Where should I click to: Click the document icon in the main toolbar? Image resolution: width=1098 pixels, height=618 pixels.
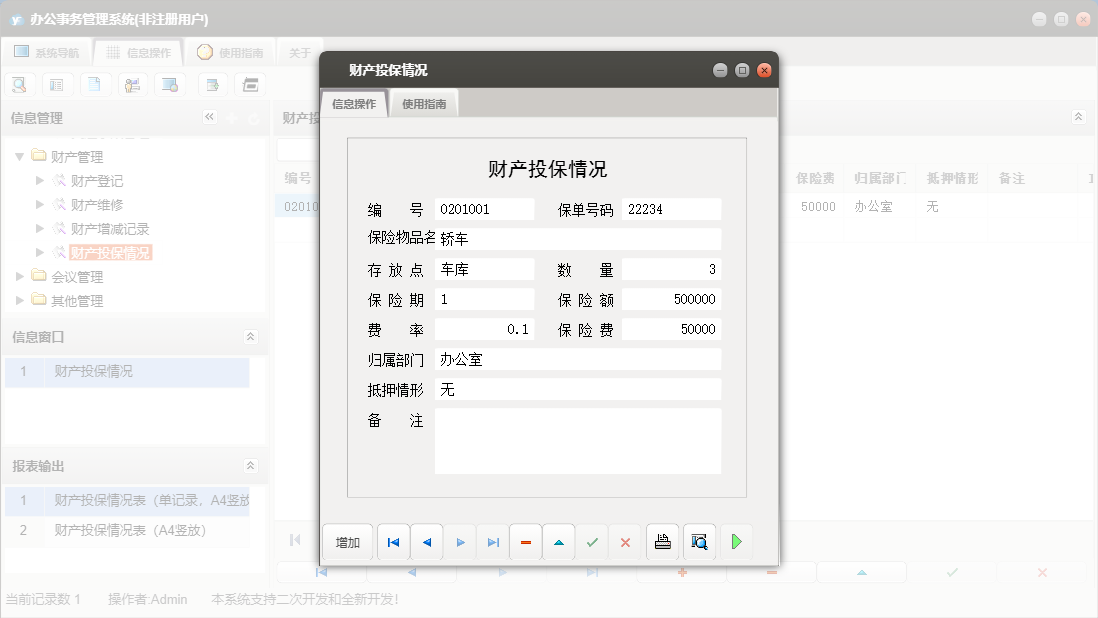(x=95, y=84)
